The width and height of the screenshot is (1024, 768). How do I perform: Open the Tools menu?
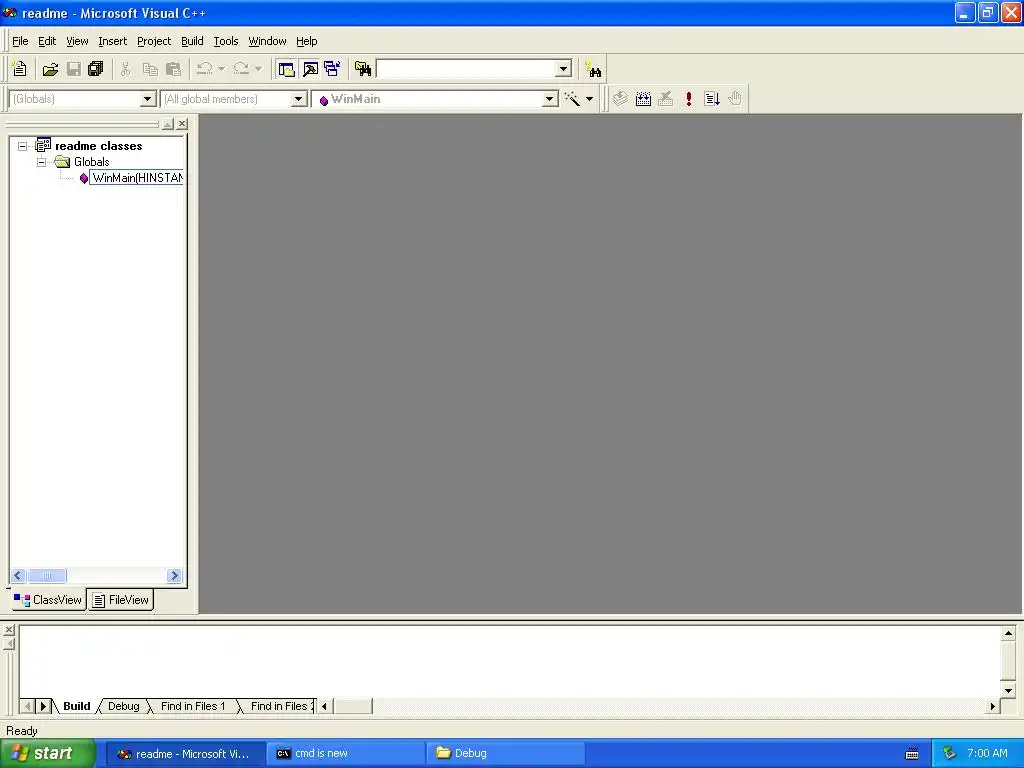[226, 41]
